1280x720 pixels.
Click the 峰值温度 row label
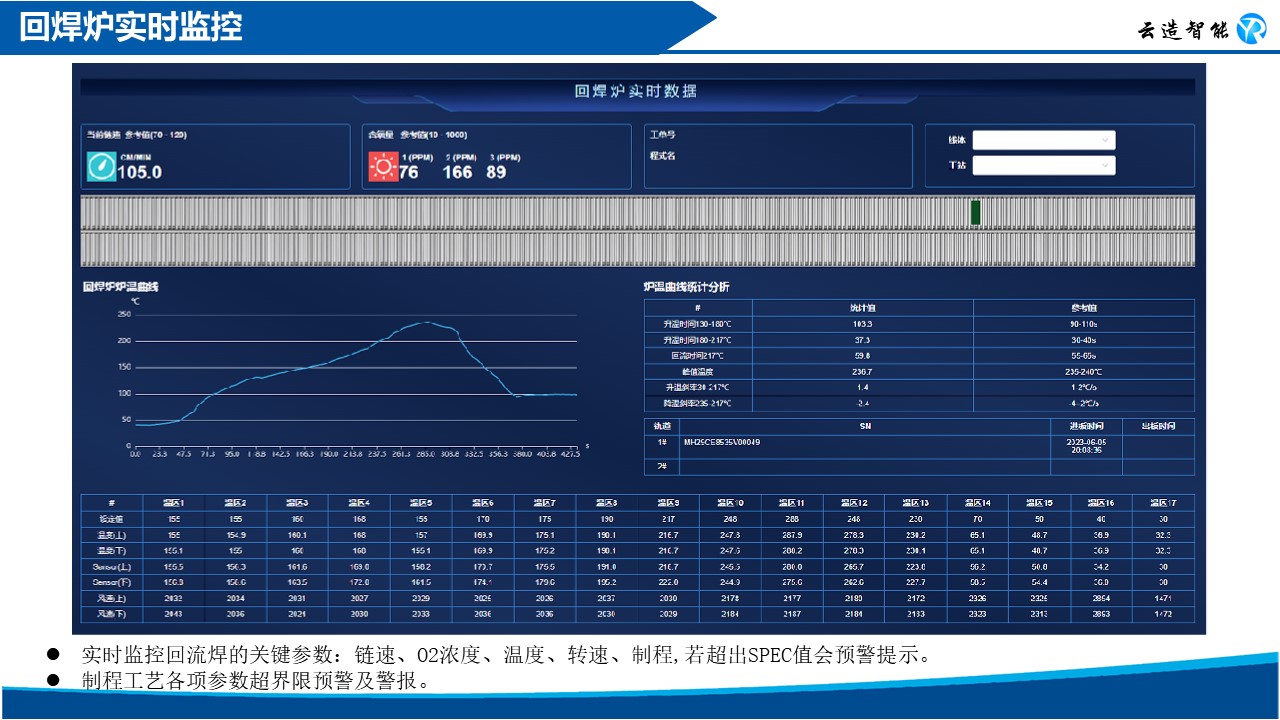[x=698, y=372]
